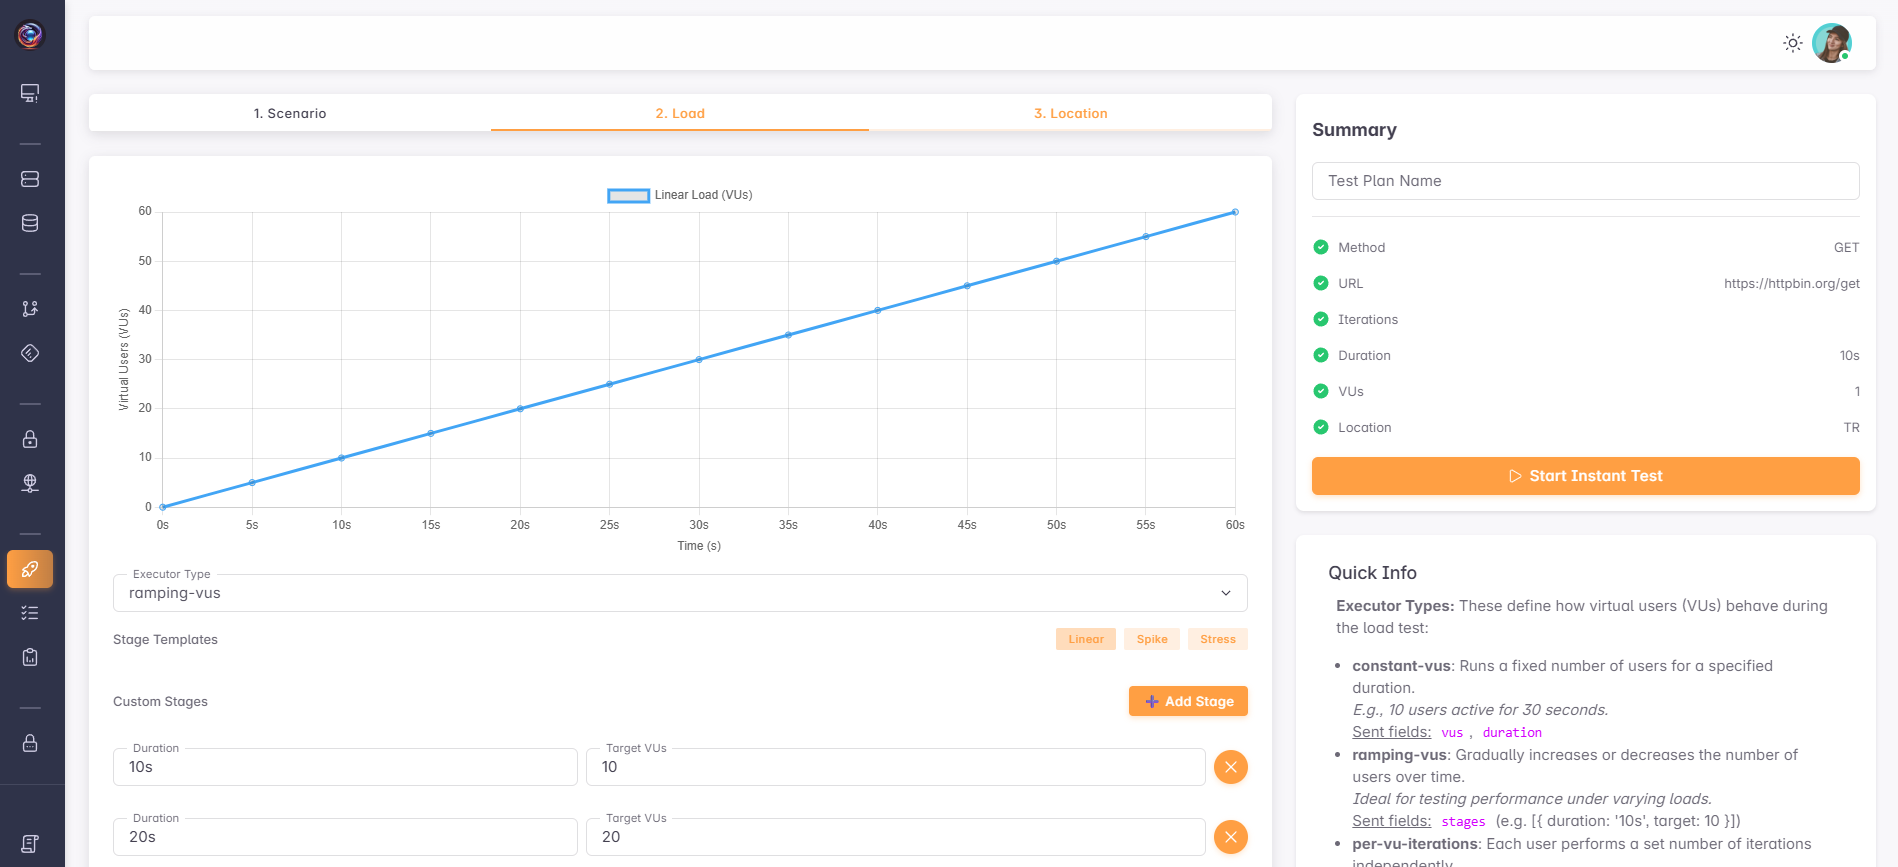
Task: Click the 'vus' code text in Quick Info
Action: (x=1452, y=732)
